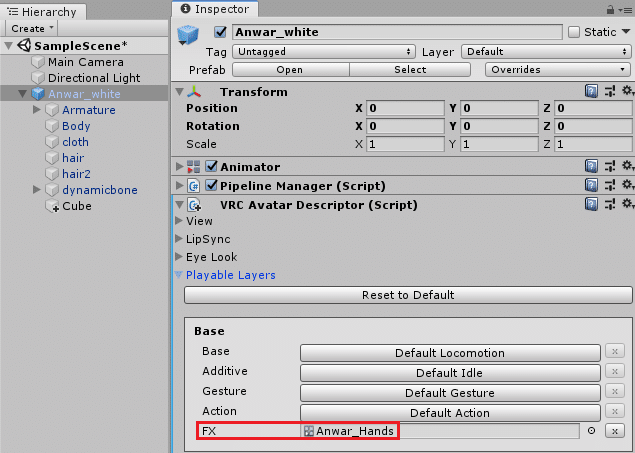Select the Body object in Hierarchy

tap(76, 126)
